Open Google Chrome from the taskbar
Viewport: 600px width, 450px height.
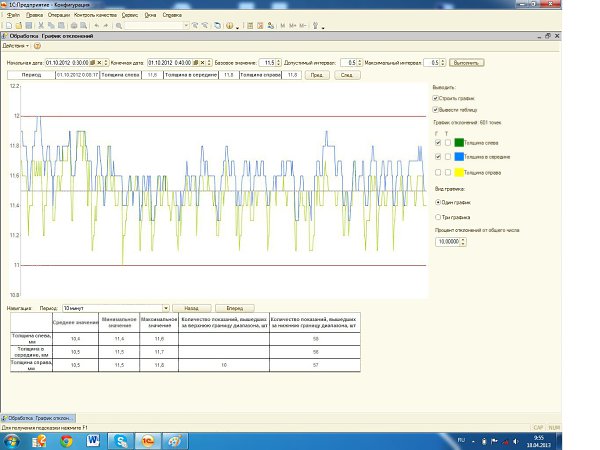pyautogui.click(x=65, y=439)
